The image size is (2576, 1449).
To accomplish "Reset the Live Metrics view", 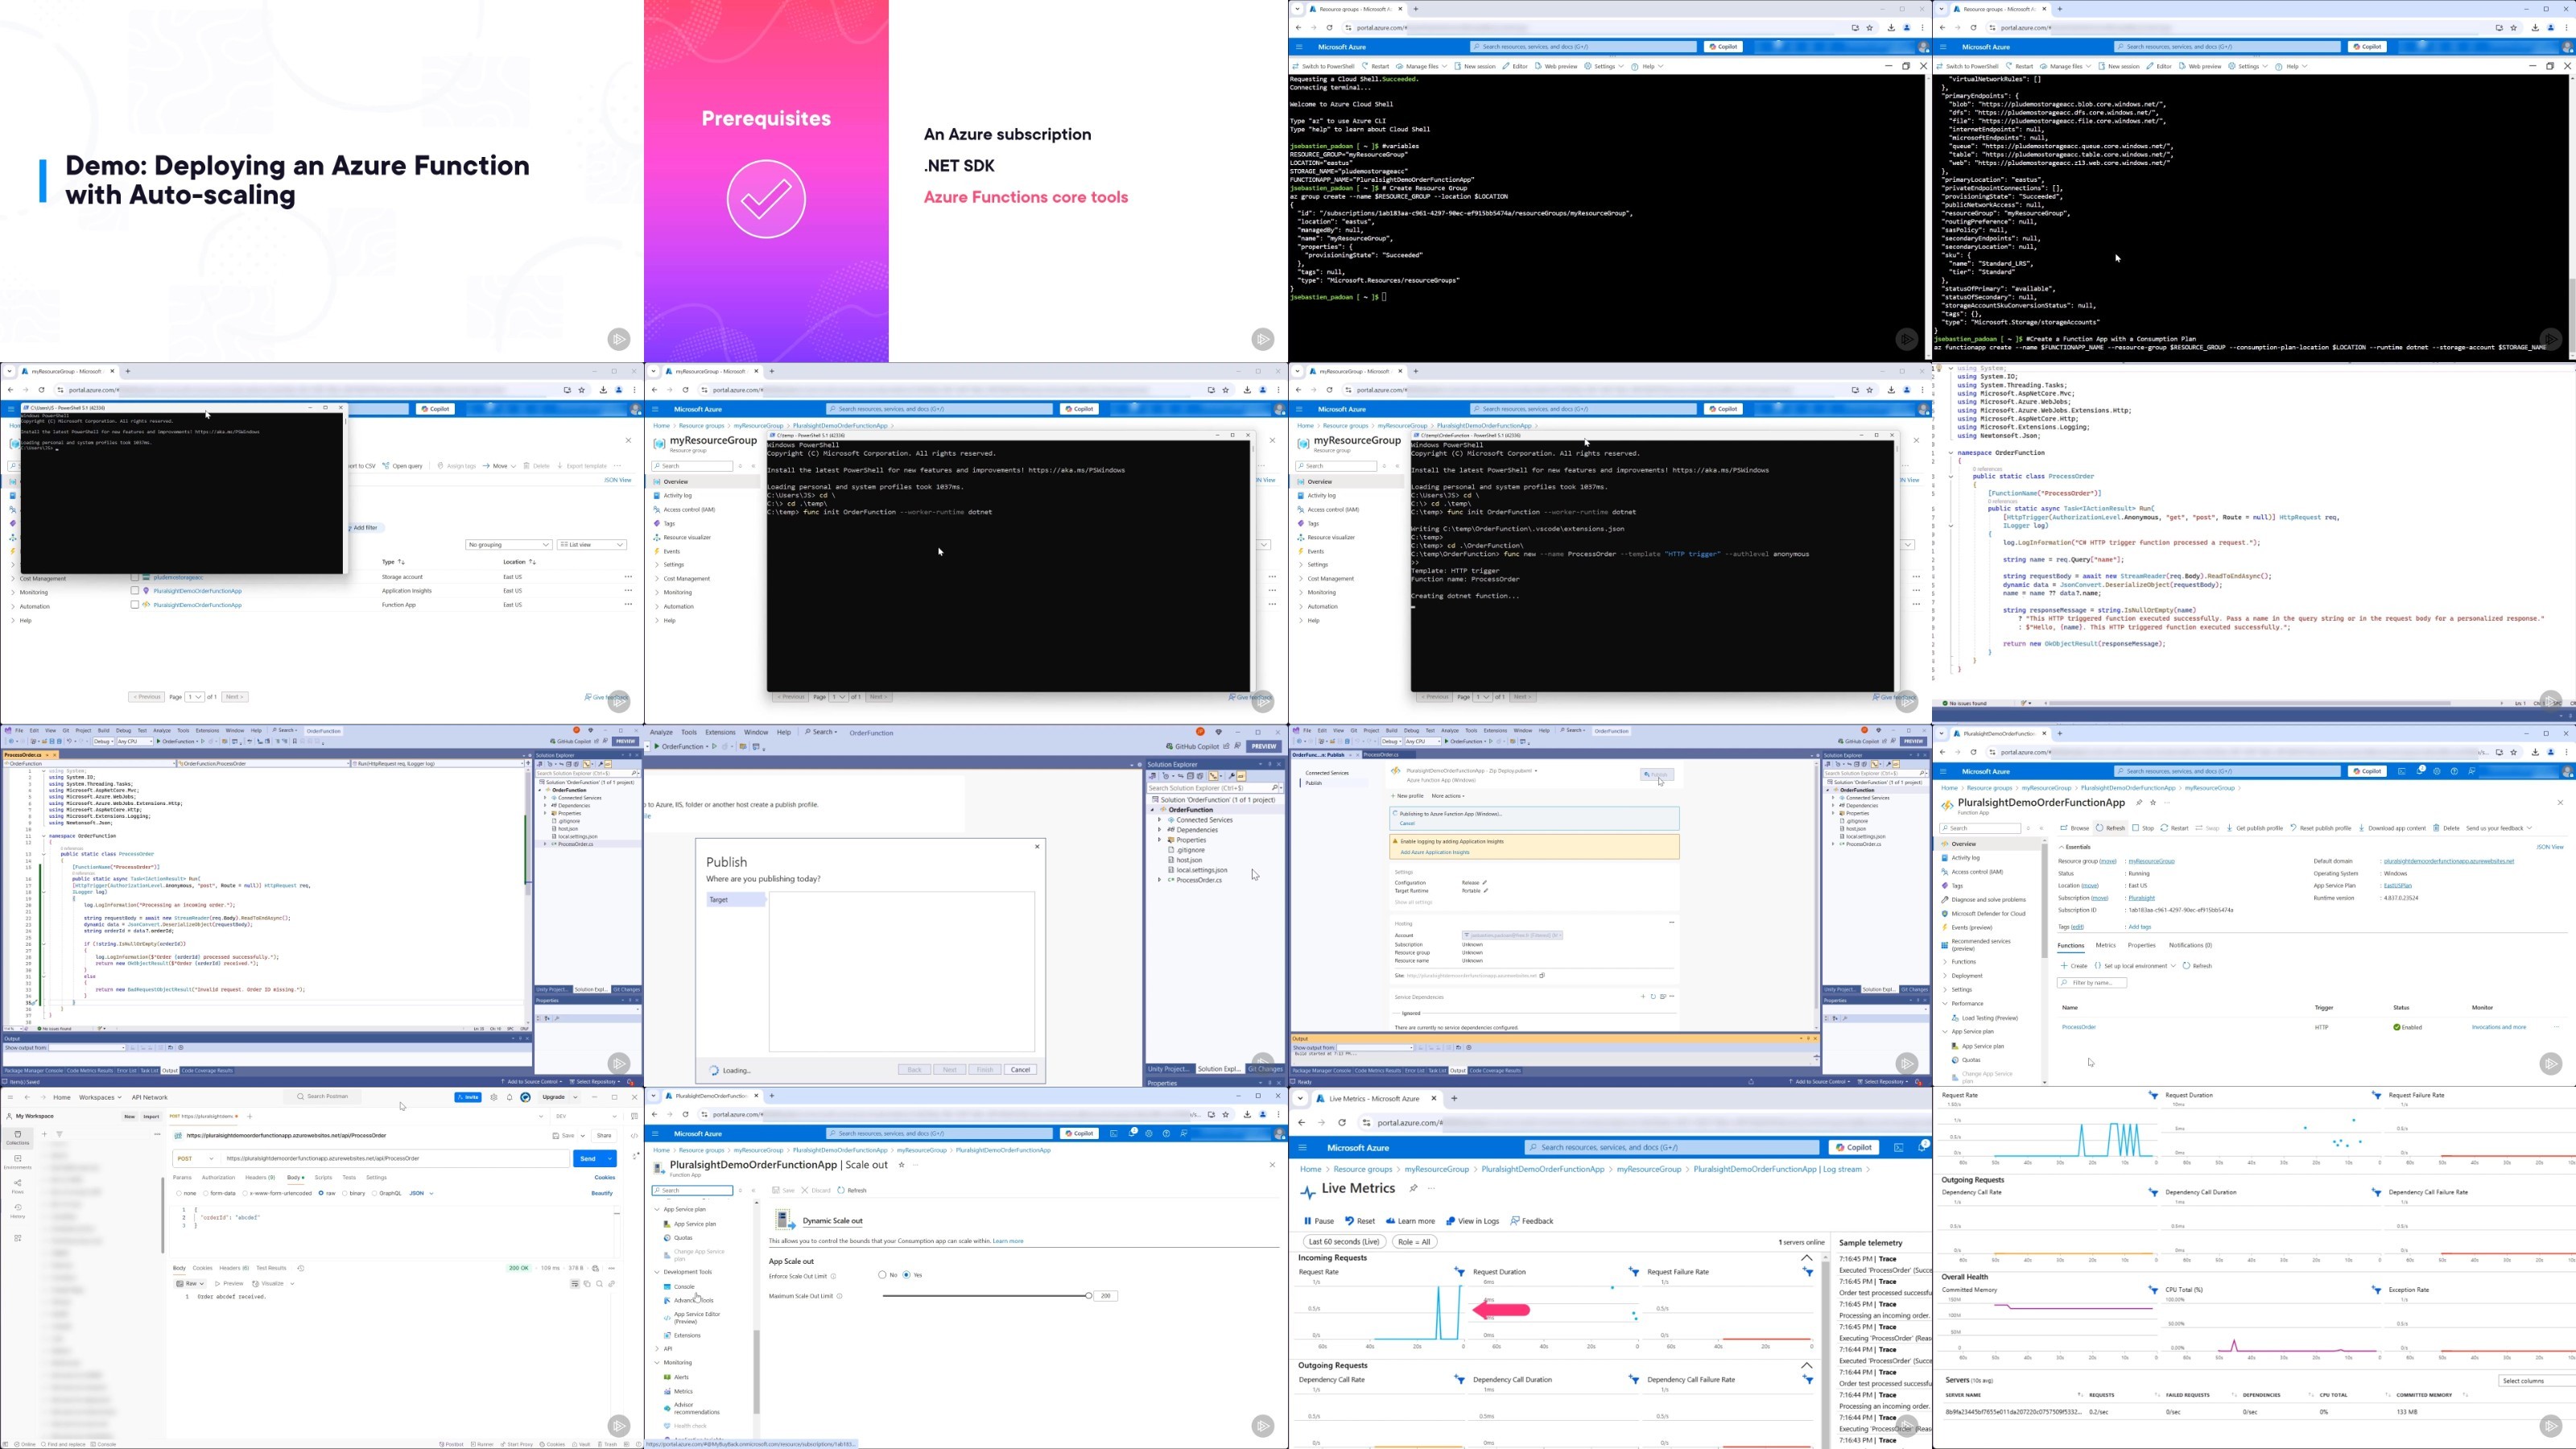I will (1360, 1221).
